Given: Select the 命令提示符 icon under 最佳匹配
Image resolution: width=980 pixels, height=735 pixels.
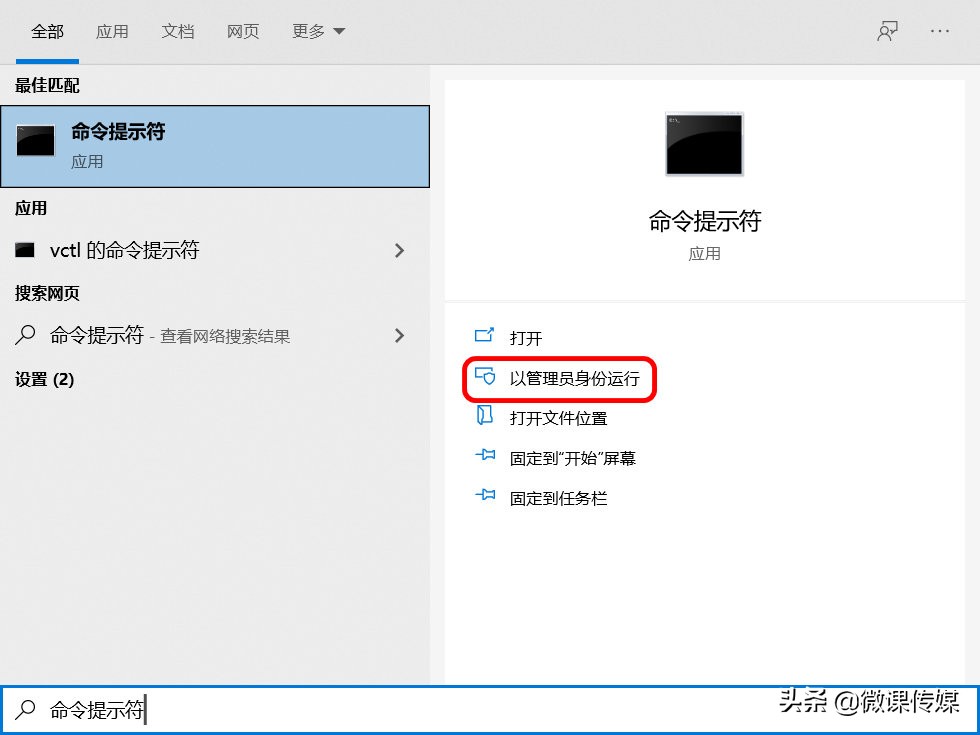Looking at the screenshot, I should pyautogui.click(x=35, y=140).
